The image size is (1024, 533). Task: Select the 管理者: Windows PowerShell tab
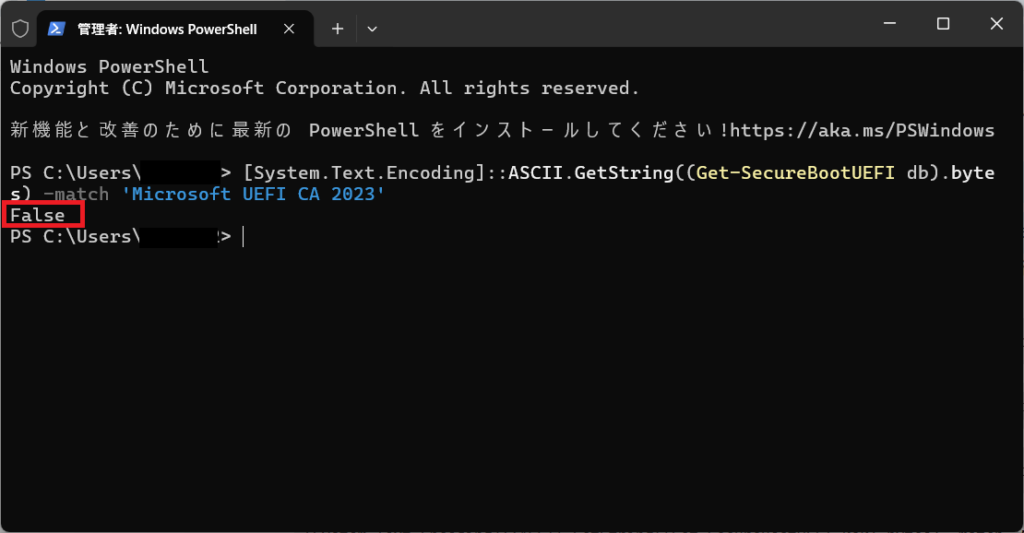167,29
